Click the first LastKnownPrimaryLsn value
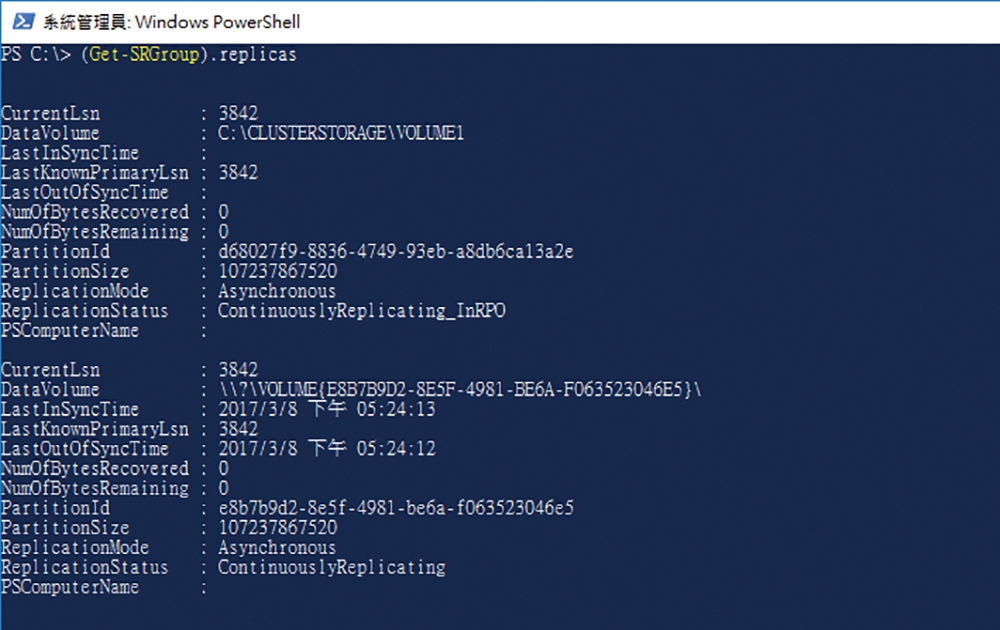 pos(239,172)
